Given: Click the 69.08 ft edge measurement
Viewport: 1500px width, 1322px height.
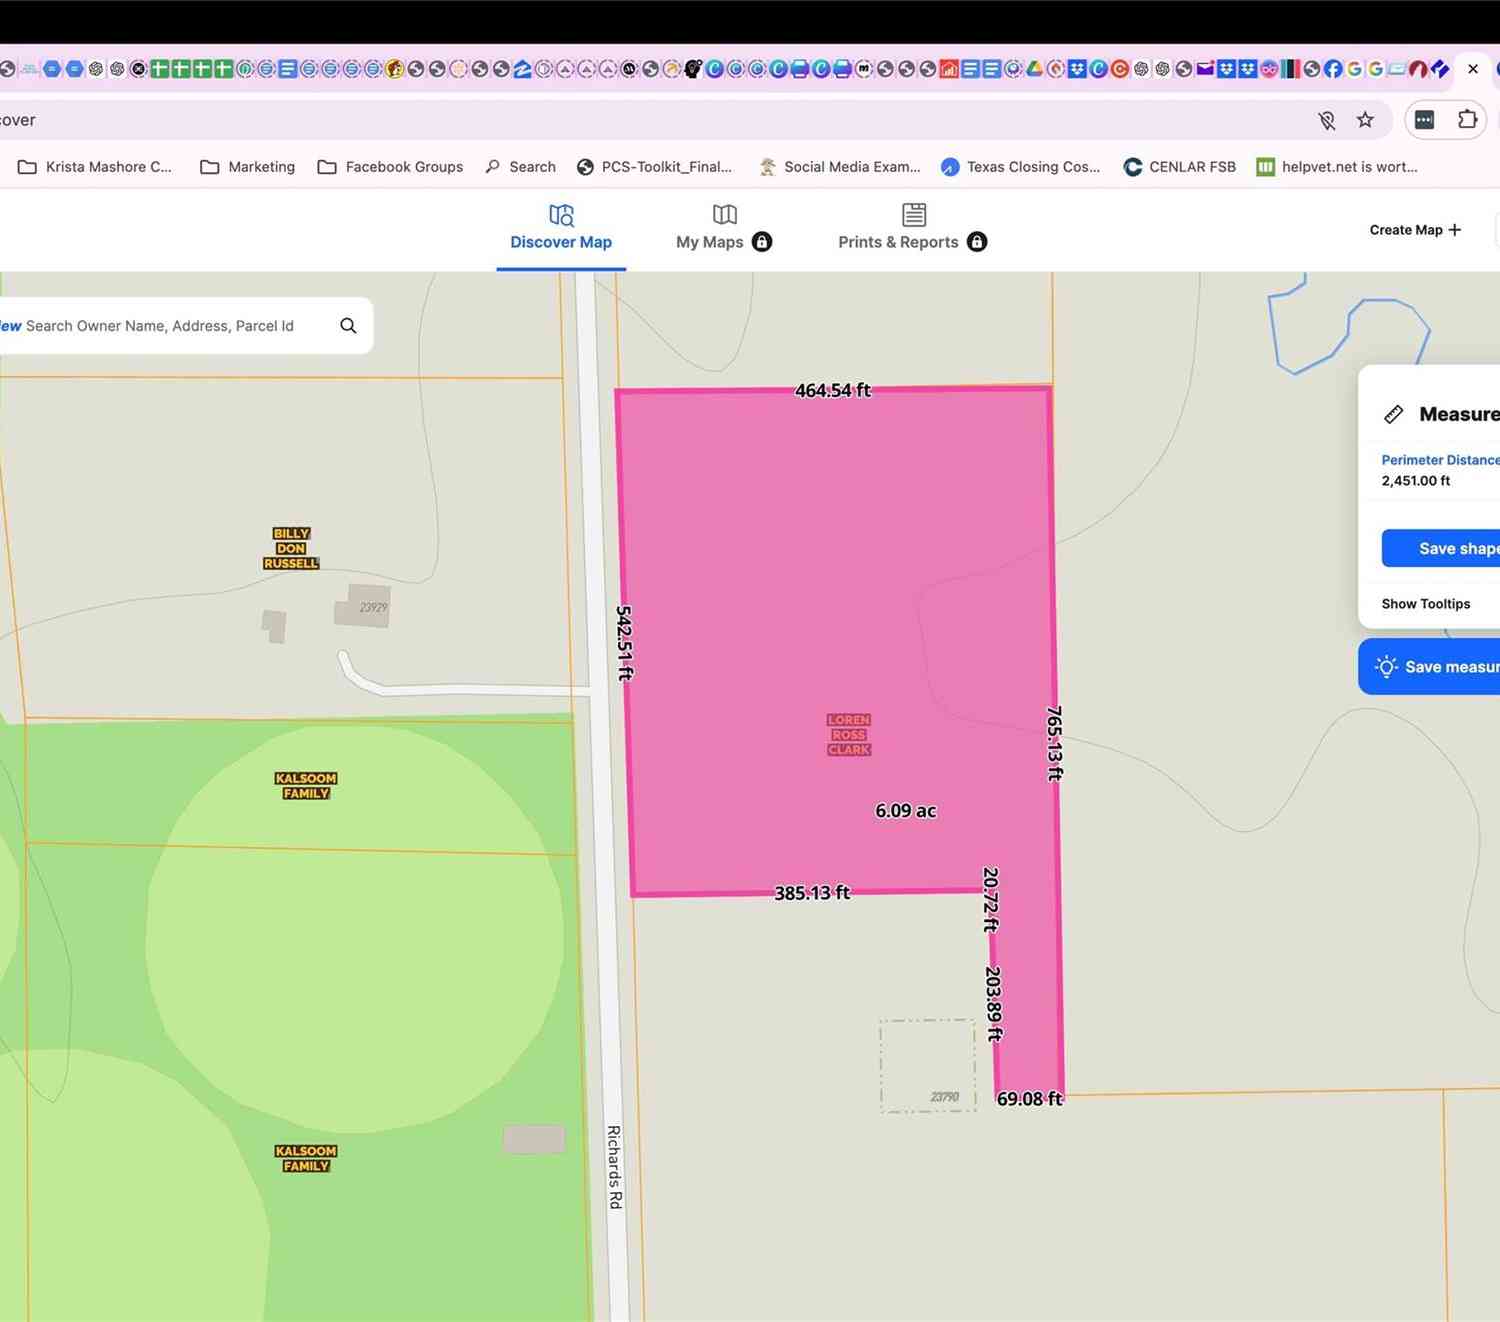Looking at the screenshot, I should point(1030,1099).
